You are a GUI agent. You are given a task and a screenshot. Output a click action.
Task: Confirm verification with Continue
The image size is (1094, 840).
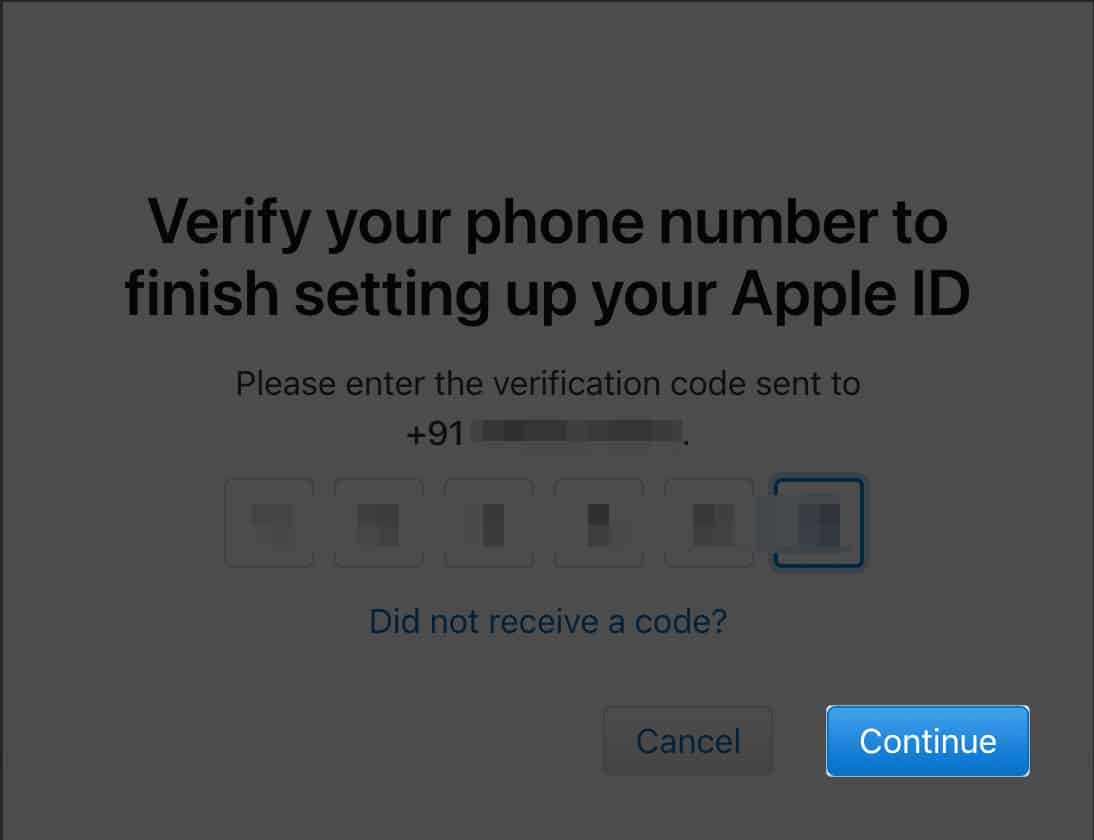coord(927,741)
